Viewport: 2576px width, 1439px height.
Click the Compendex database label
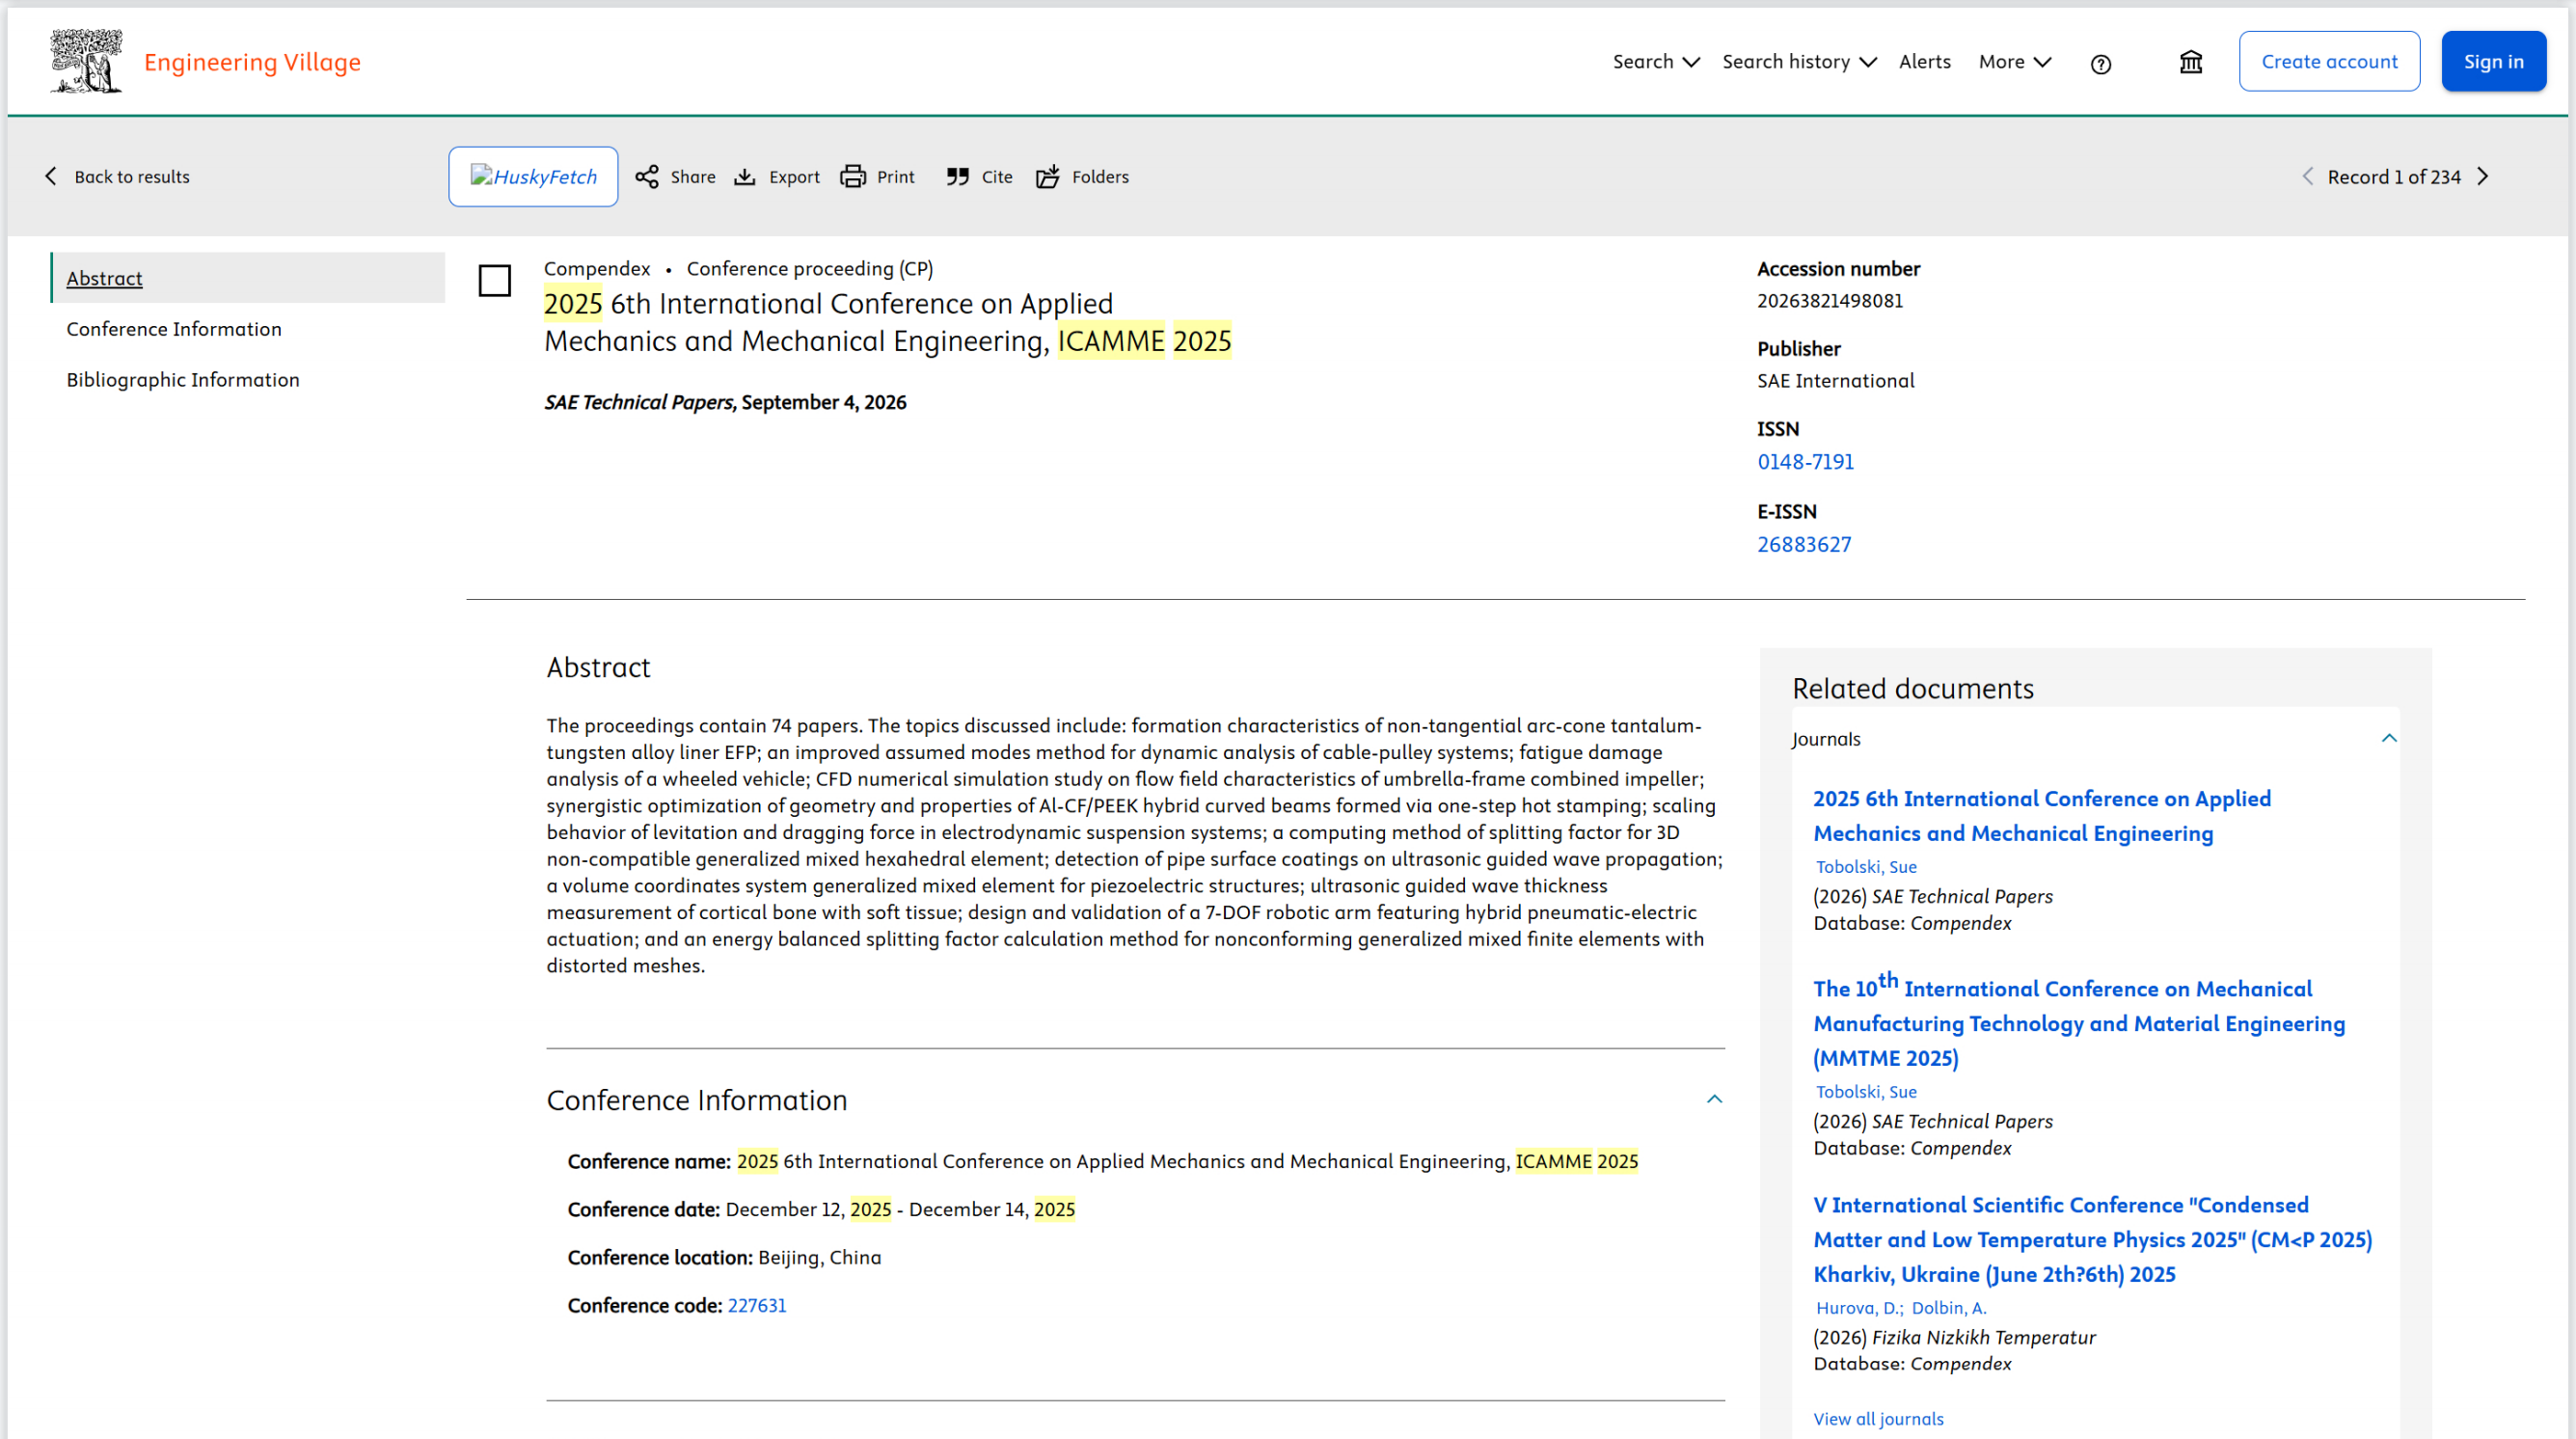[x=597, y=269]
